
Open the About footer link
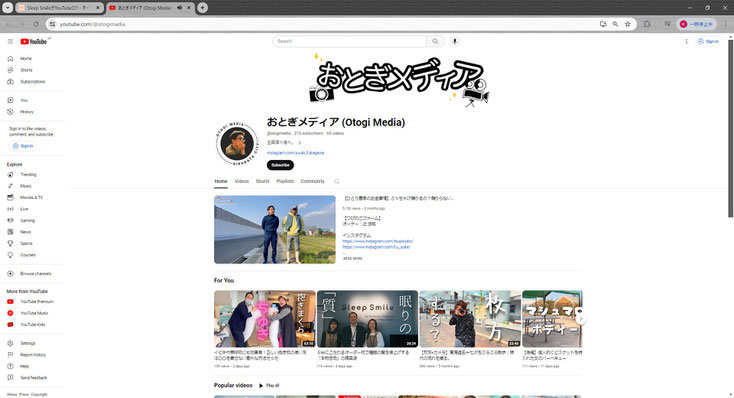pos(12,395)
